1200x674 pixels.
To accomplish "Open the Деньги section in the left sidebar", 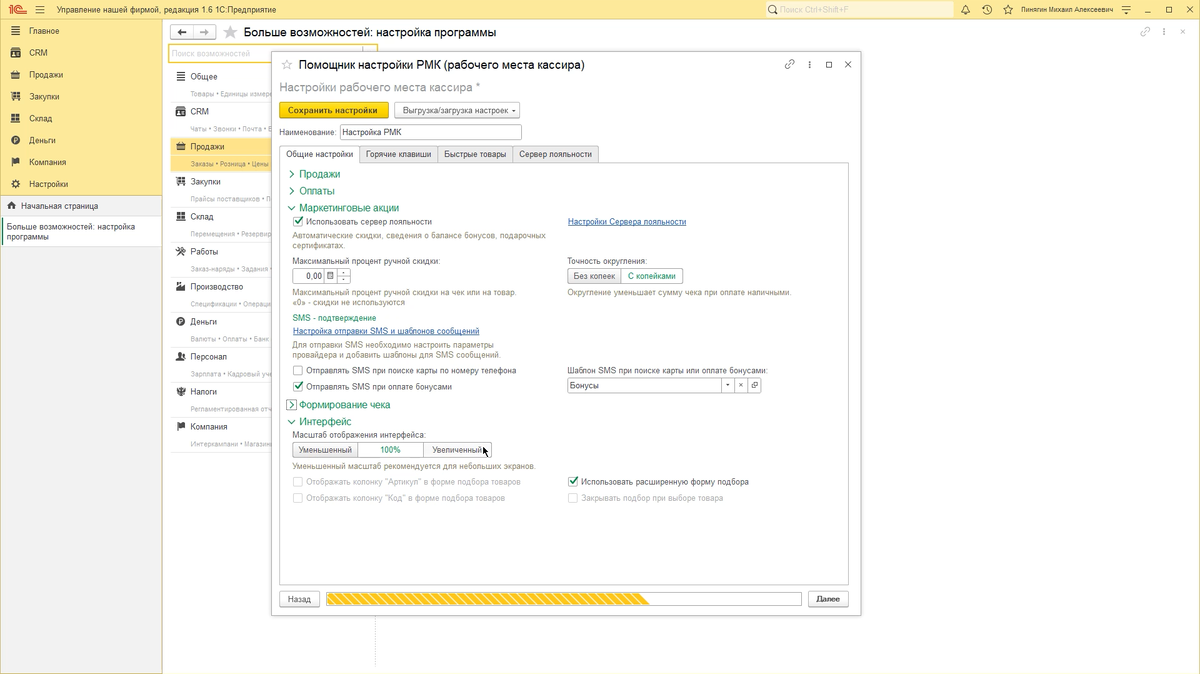I will pos(42,141).
